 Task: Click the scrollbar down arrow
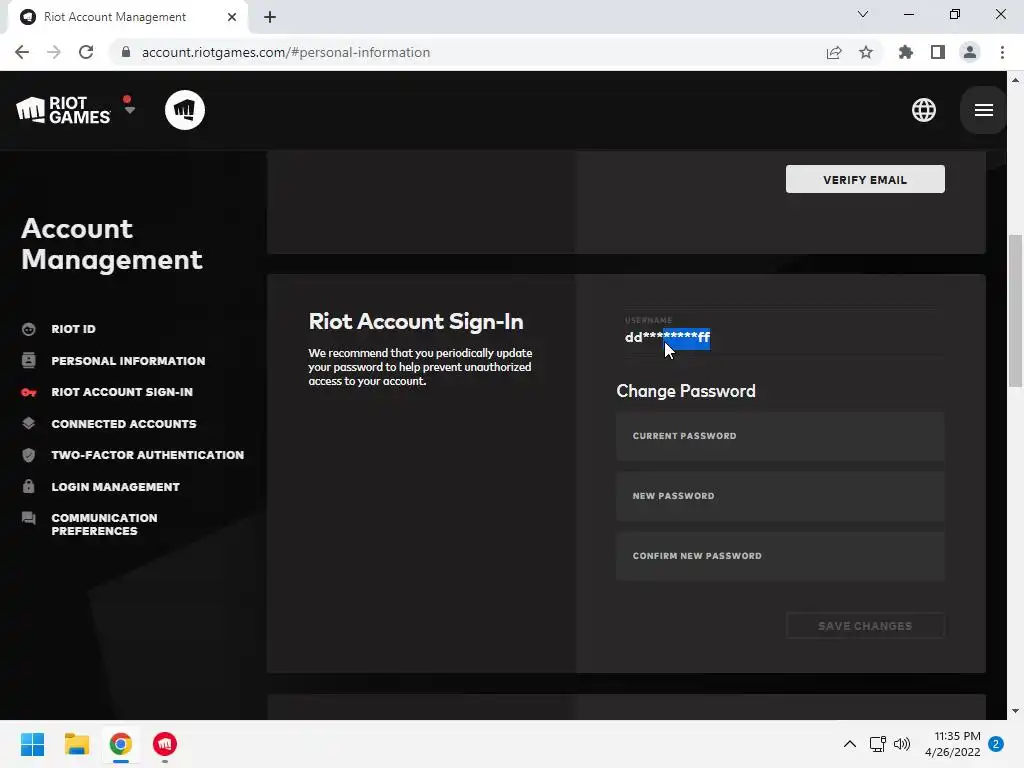pyautogui.click(x=1015, y=711)
